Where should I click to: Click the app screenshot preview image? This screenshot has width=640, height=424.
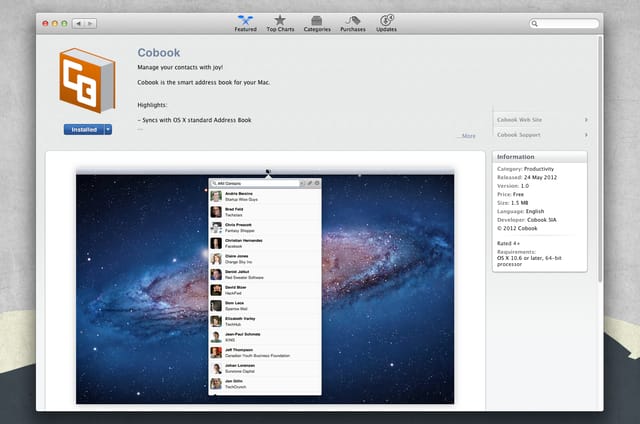pyautogui.click(x=265, y=286)
